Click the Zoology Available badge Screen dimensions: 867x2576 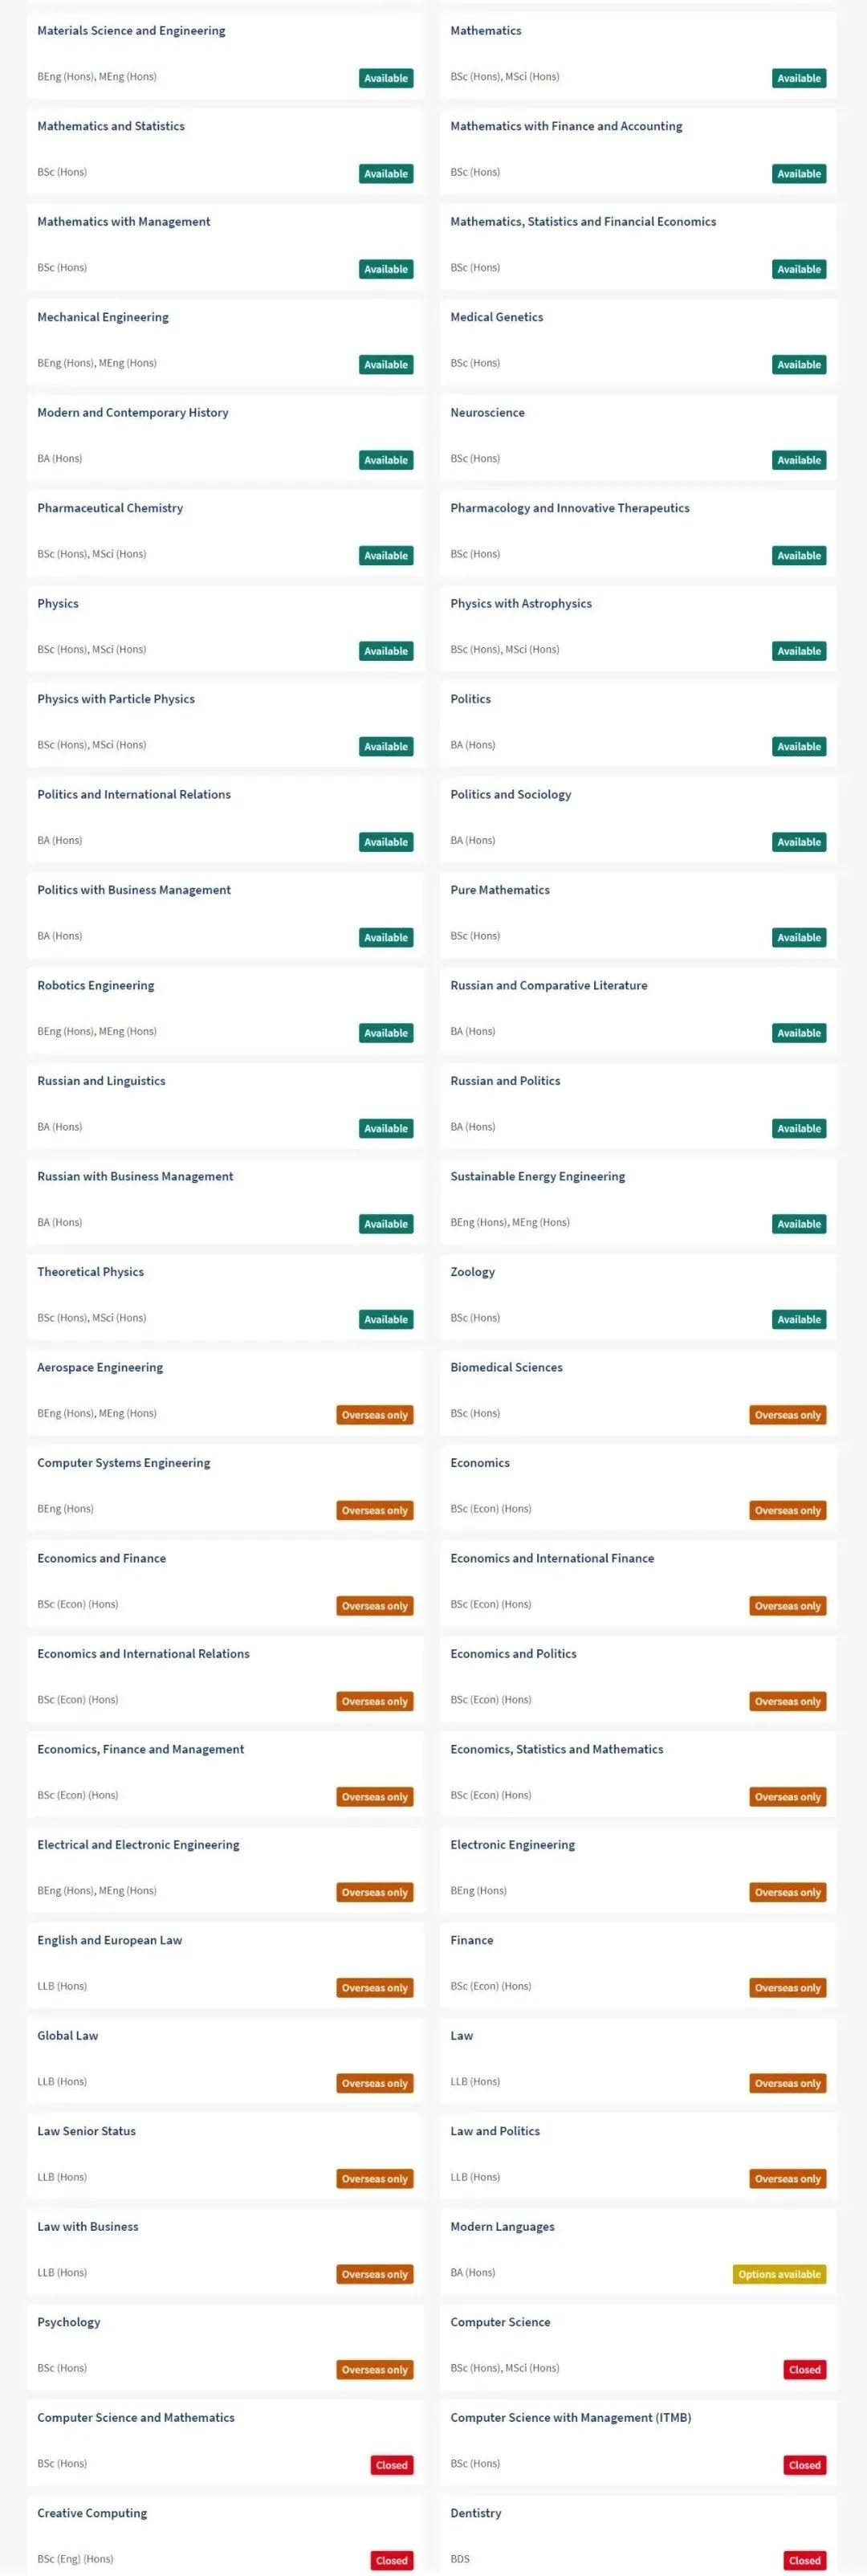[x=799, y=1319]
